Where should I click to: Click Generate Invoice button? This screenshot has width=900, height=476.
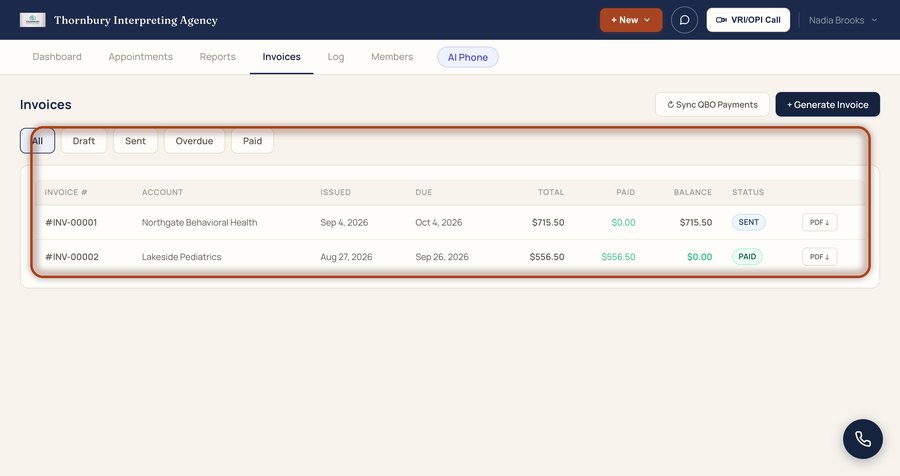click(827, 105)
